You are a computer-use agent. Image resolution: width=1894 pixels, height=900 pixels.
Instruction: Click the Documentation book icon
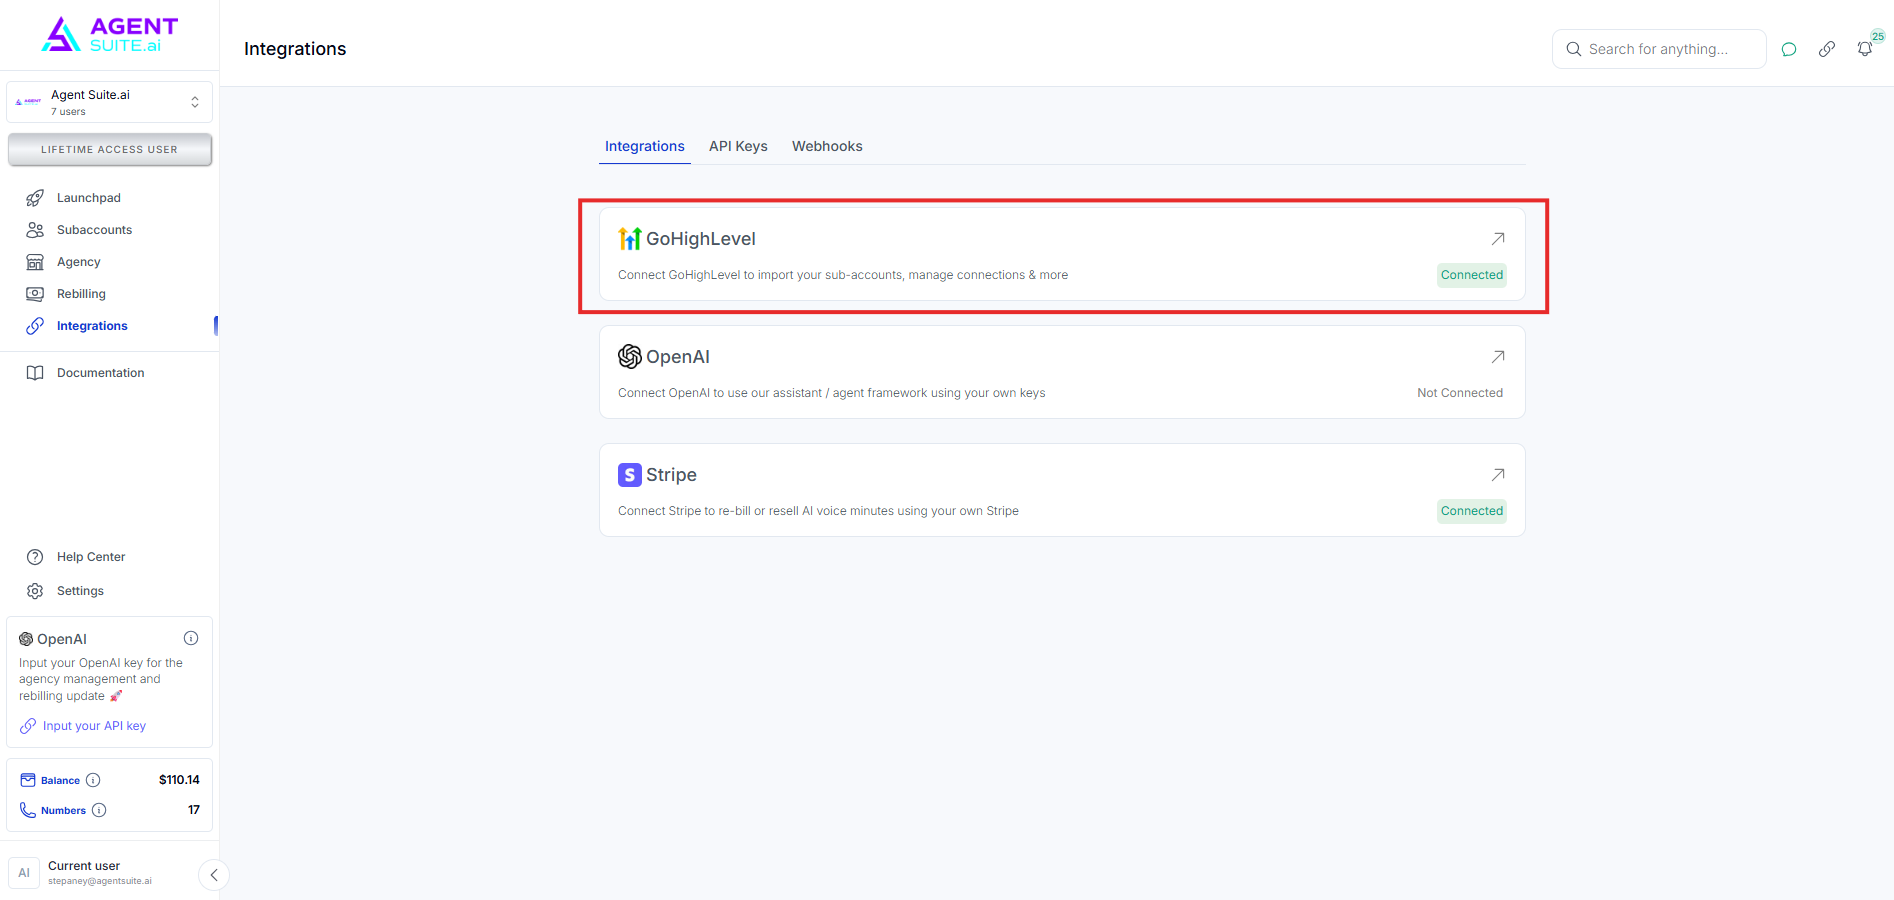[x=35, y=373]
